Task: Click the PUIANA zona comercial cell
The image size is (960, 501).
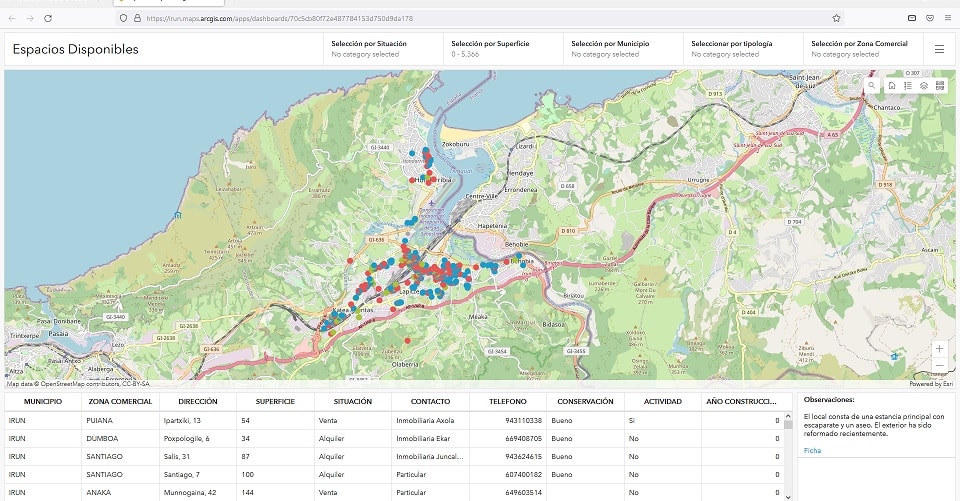Action: coord(120,421)
